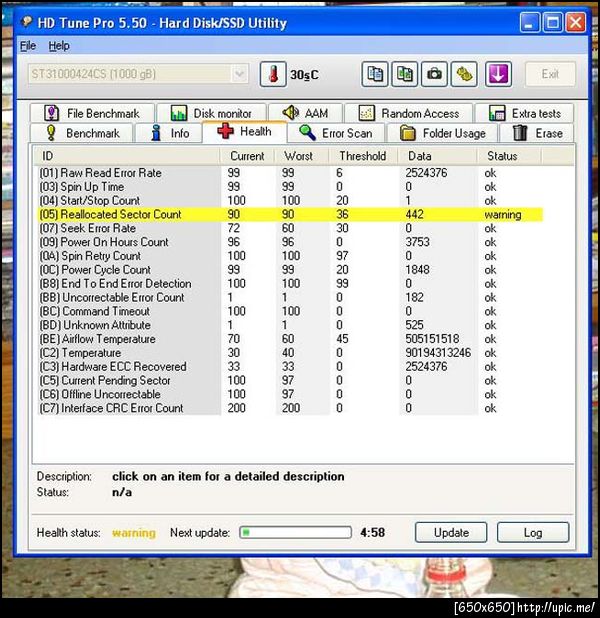The width and height of the screenshot is (600, 618).
Task: Switch to the Extra tests tab
Action: [x=524, y=114]
